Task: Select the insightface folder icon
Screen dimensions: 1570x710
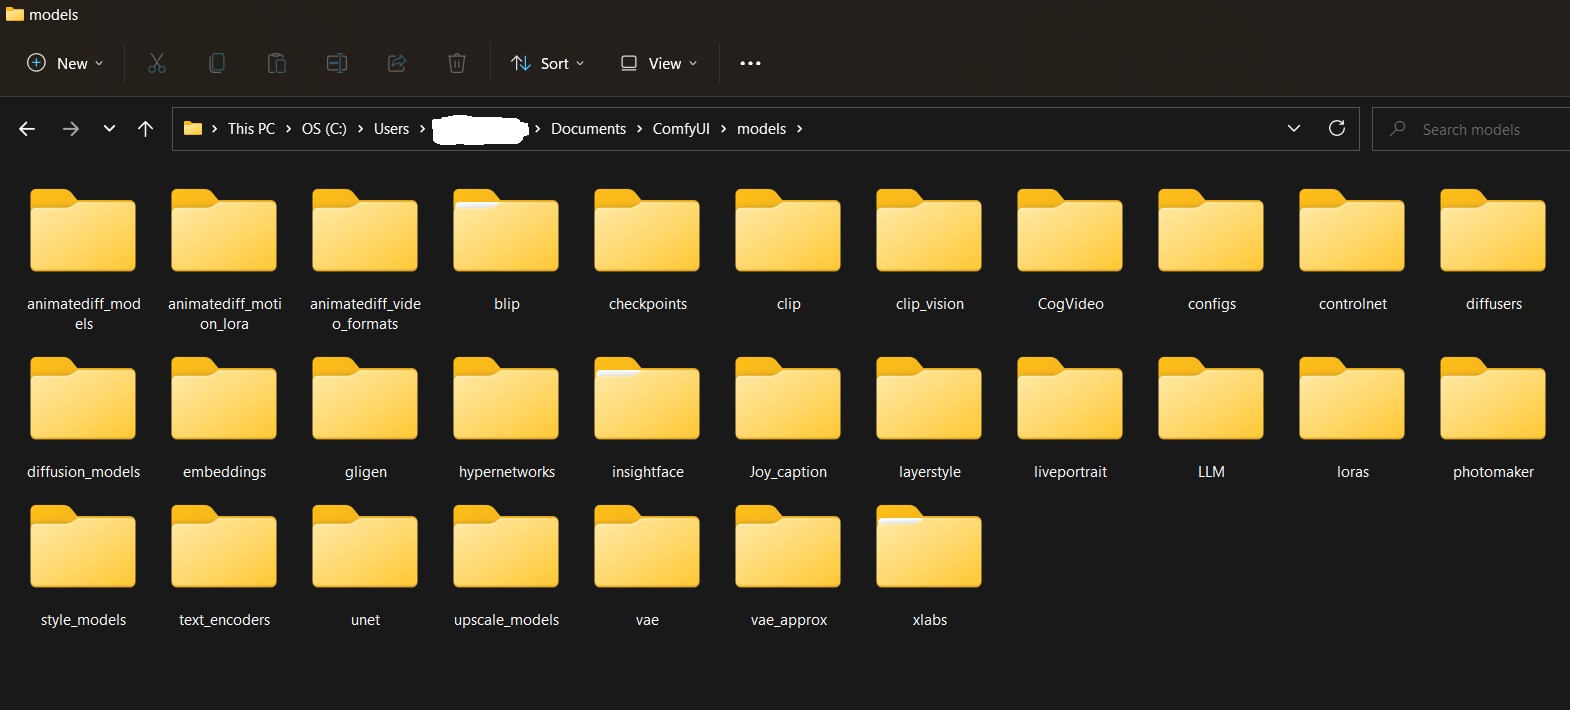Action: click(x=647, y=398)
